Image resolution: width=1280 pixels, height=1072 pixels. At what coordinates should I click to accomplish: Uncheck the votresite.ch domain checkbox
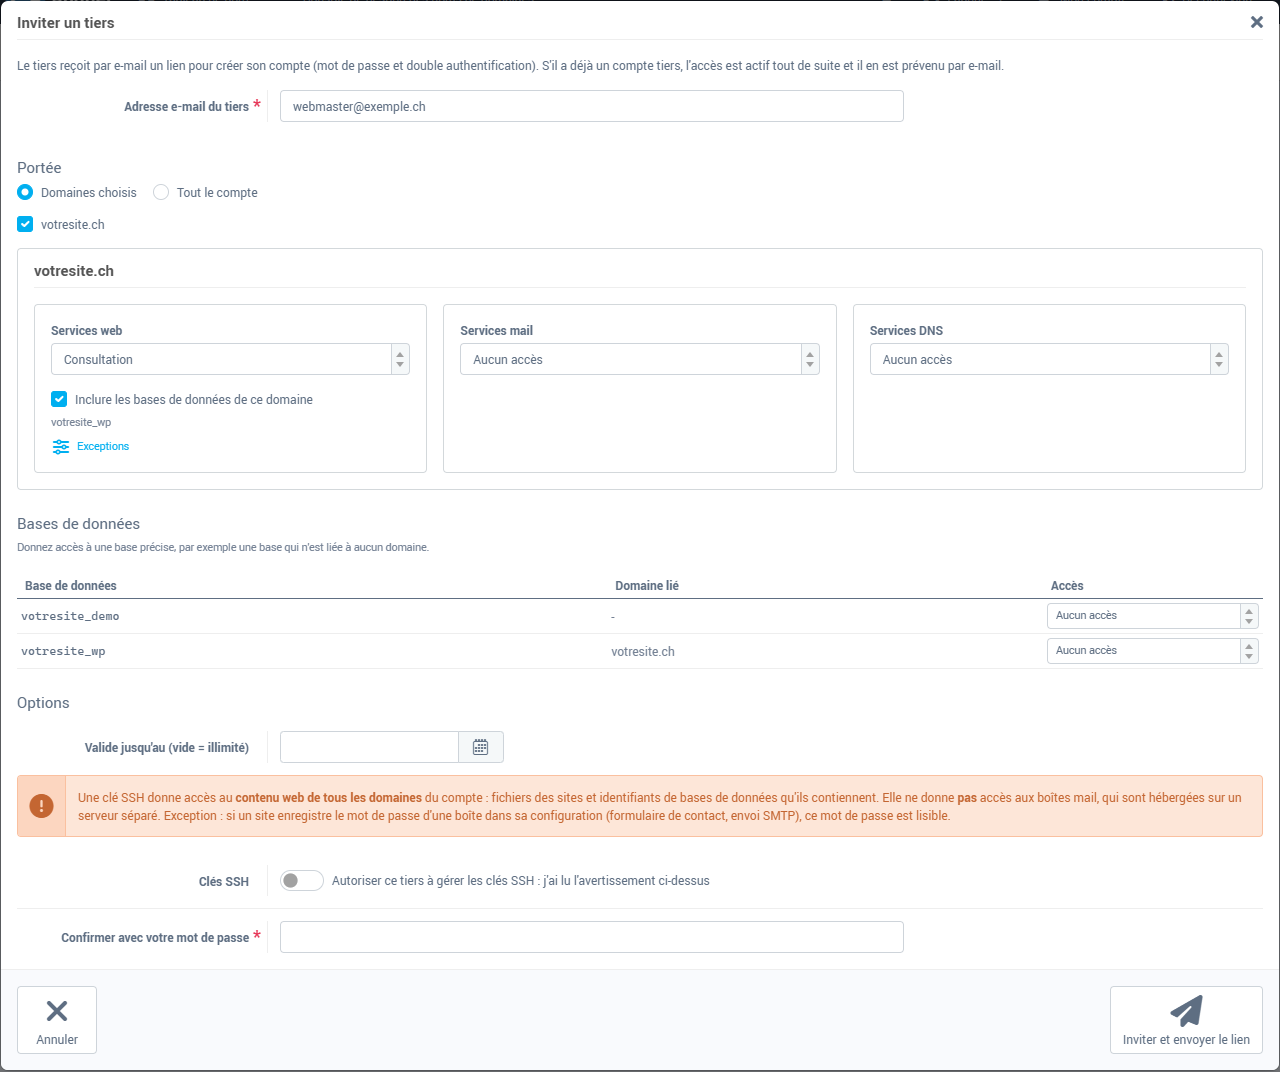coord(25,224)
